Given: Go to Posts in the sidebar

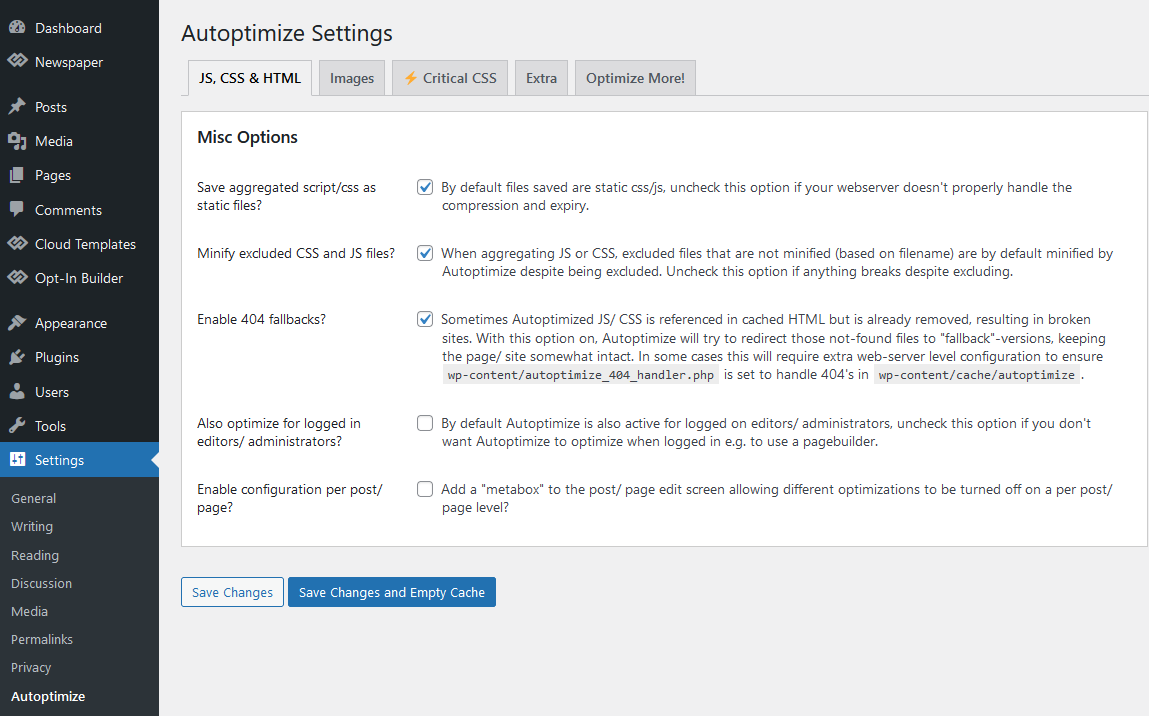Looking at the screenshot, I should tap(79, 107).
